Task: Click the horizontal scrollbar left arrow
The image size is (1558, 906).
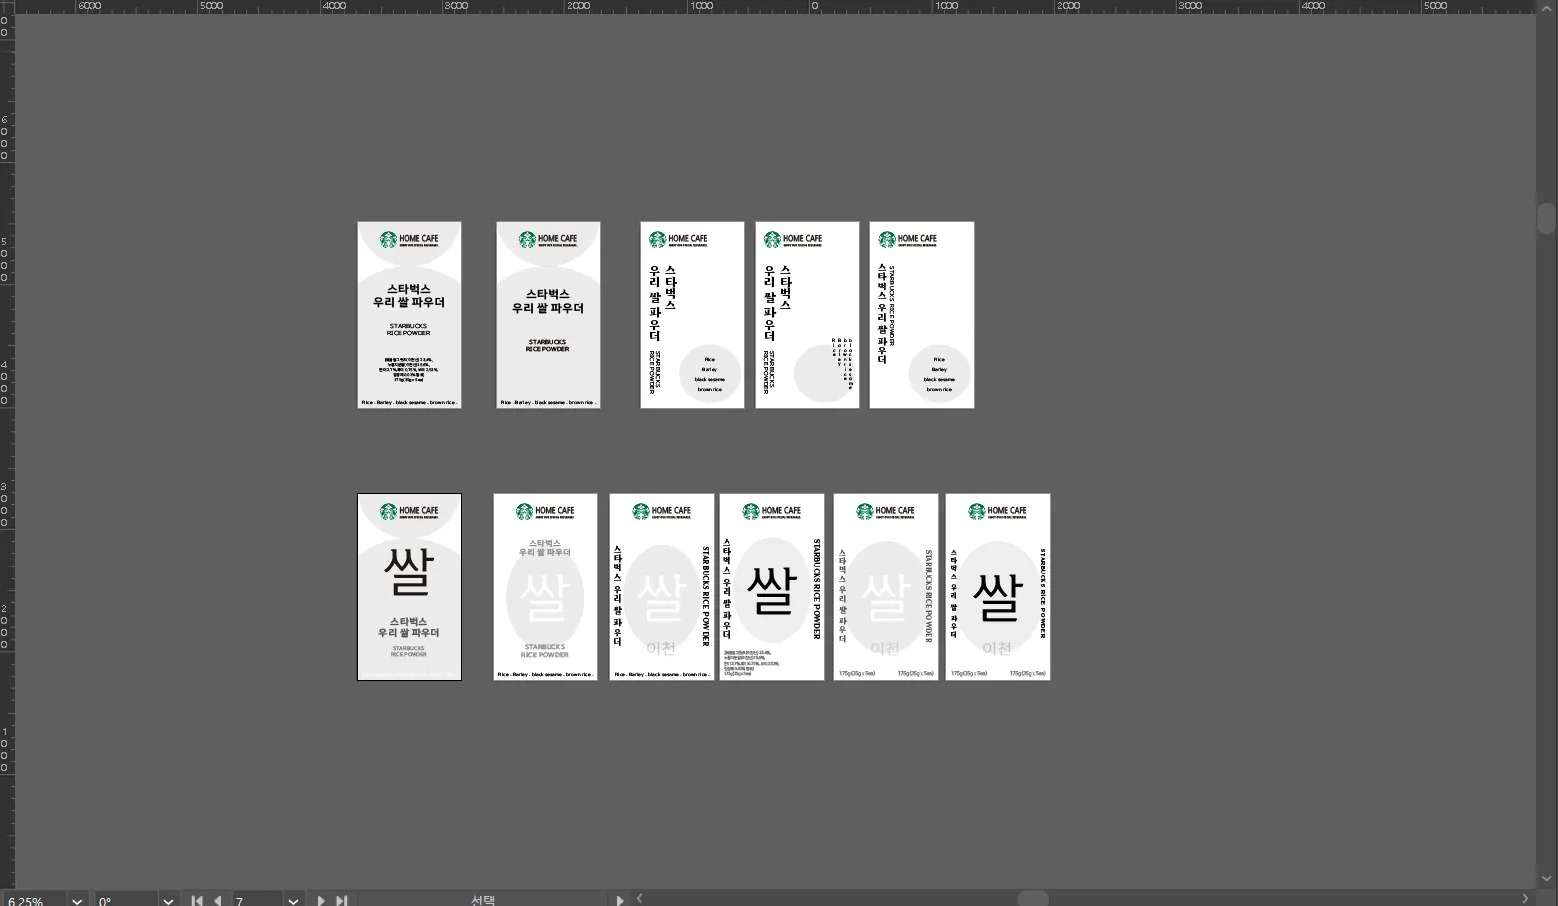Action: tap(640, 898)
